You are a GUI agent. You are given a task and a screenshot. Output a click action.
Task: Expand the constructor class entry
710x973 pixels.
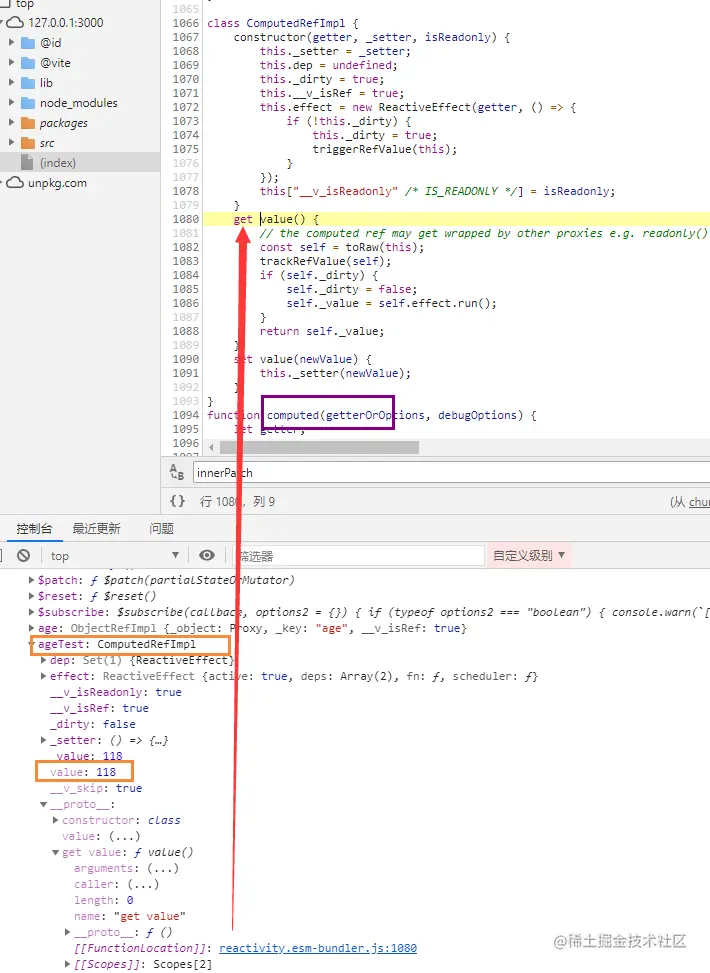(56, 820)
